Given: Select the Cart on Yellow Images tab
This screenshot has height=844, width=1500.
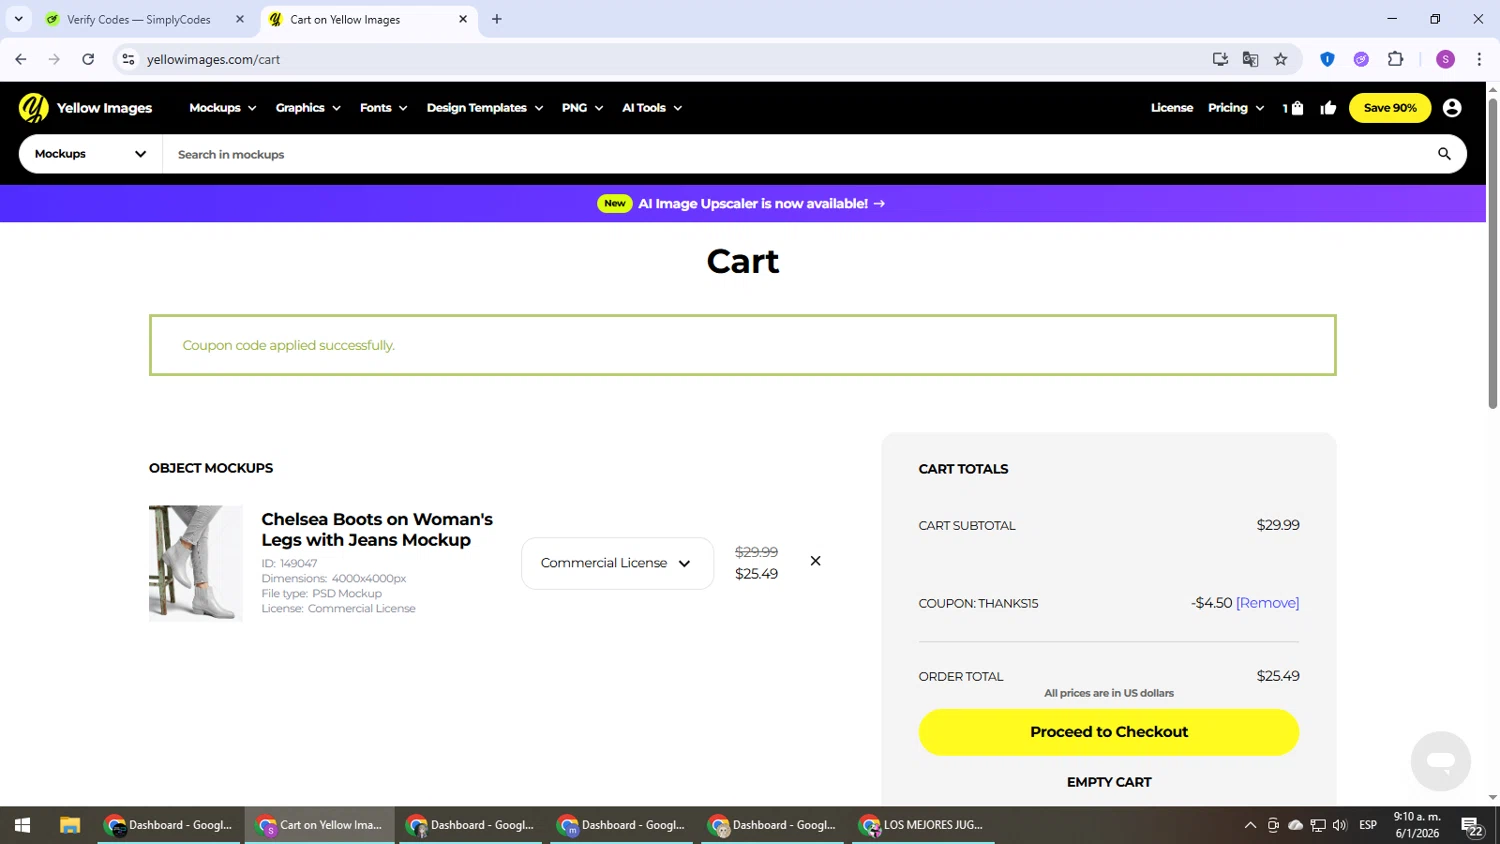Looking at the screenshot, I should coord(345,19).
